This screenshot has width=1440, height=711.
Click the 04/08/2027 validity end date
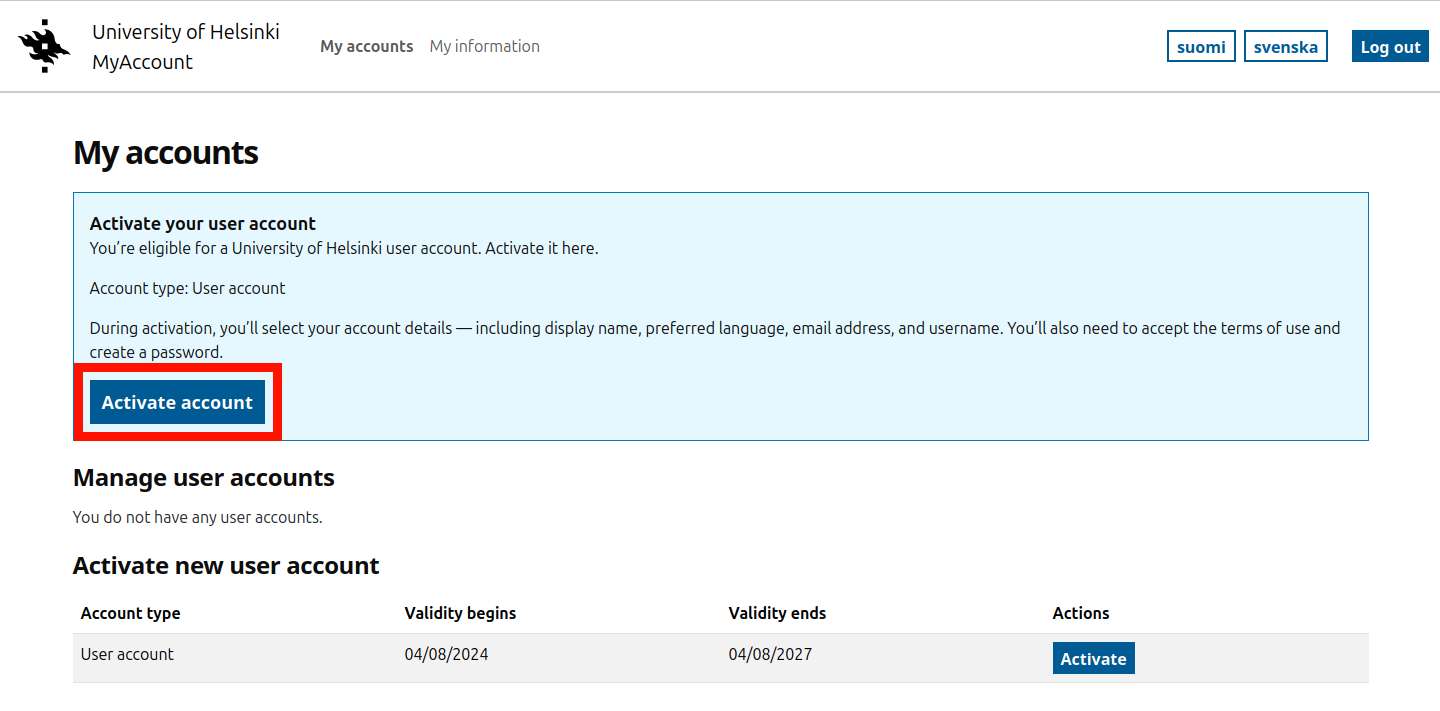click(x=770, y=655)
